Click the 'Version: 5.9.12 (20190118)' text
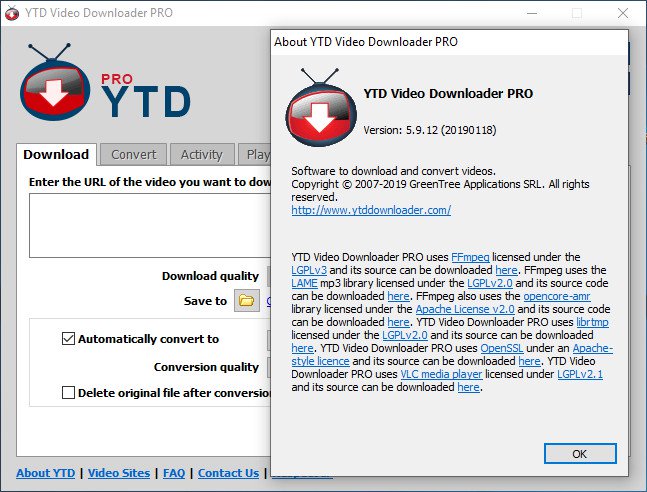The height and width of the screenshot is (492, 647). (430, 130)
